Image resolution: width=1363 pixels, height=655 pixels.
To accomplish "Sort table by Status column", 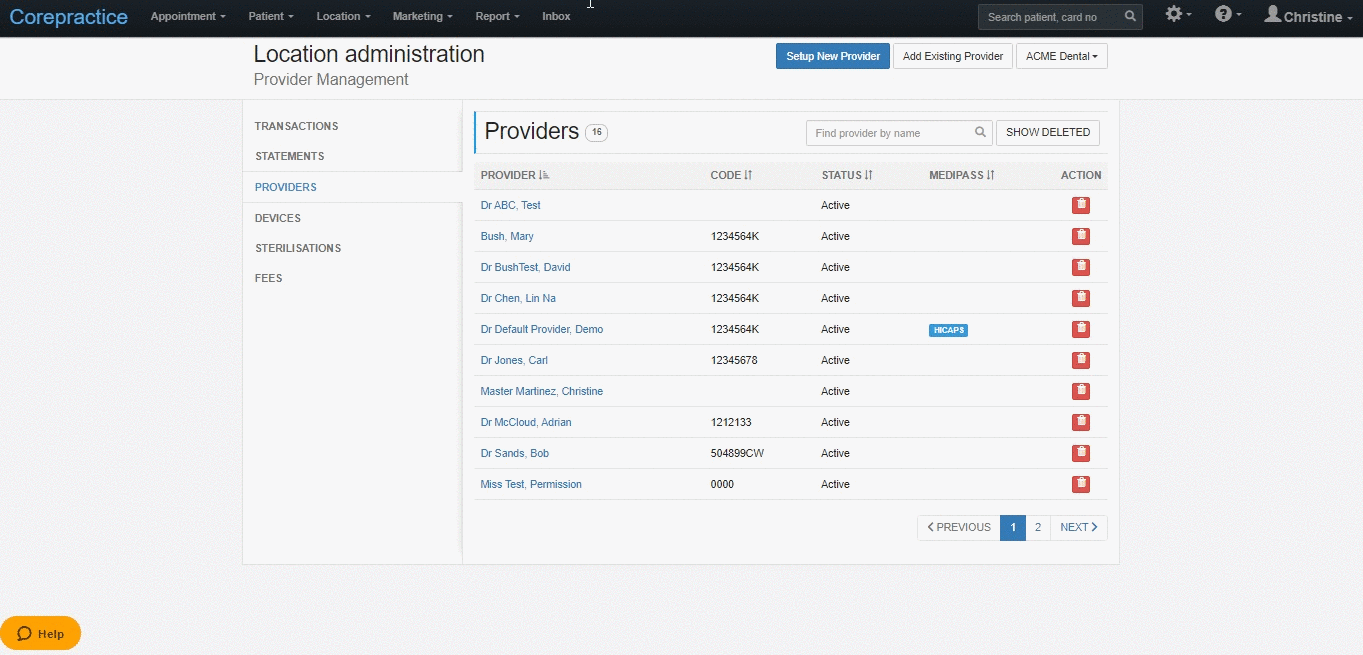I will pos(847,175).
